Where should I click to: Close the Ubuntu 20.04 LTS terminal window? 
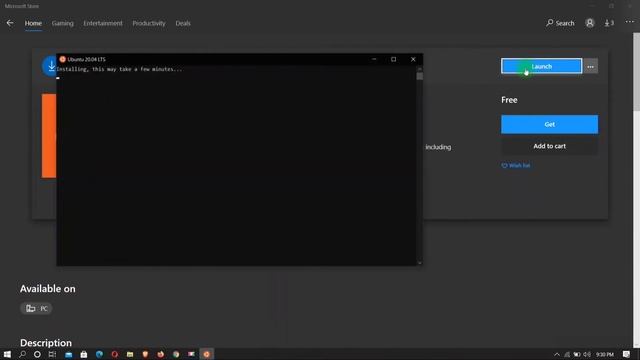[x=413, y=59]
